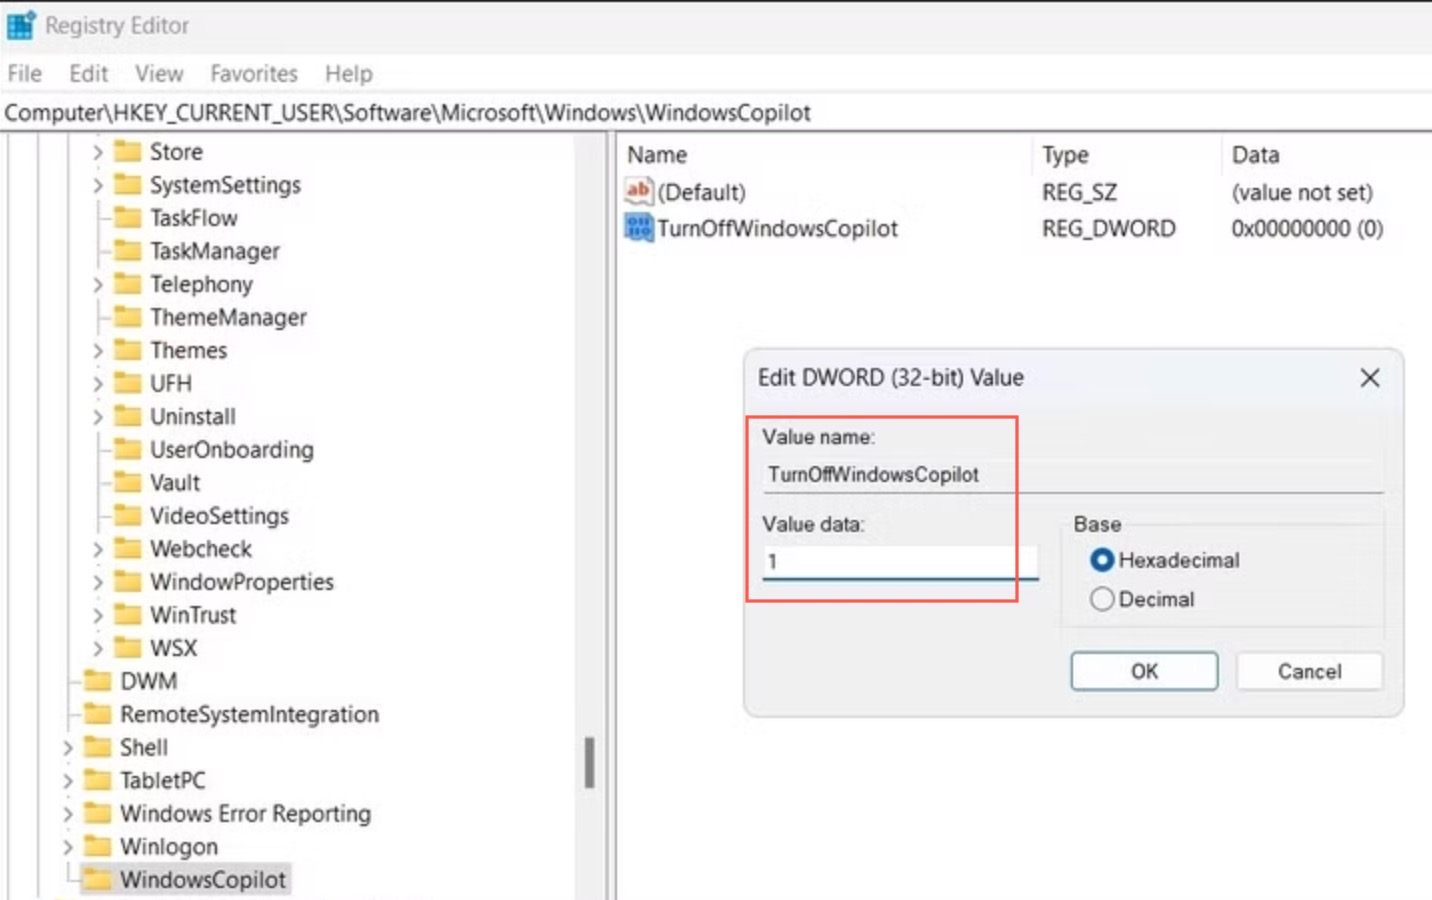Viewport: 1432px width, 900px height.
Task: Click the registry path address bar
Action: (x=716, y=113)
